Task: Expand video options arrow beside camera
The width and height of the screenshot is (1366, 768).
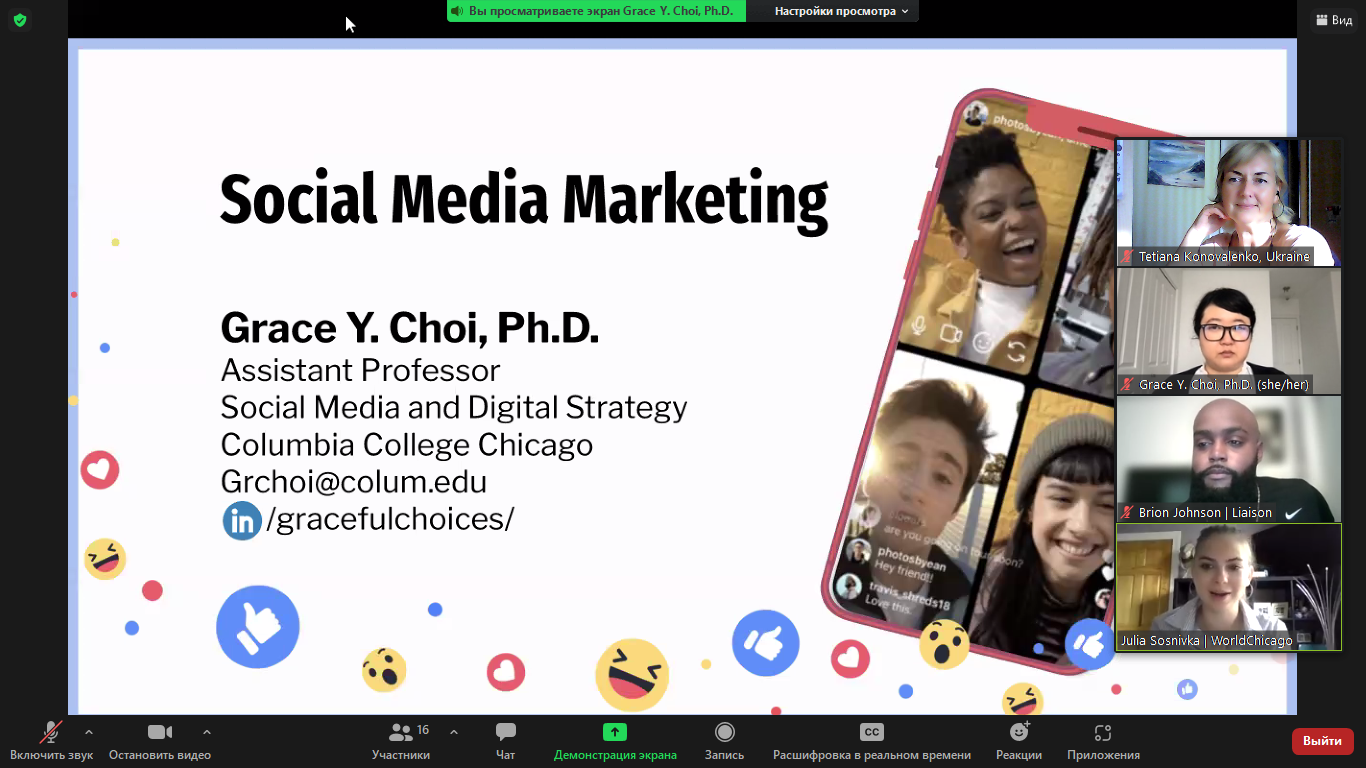Action: tap(207, 732)
